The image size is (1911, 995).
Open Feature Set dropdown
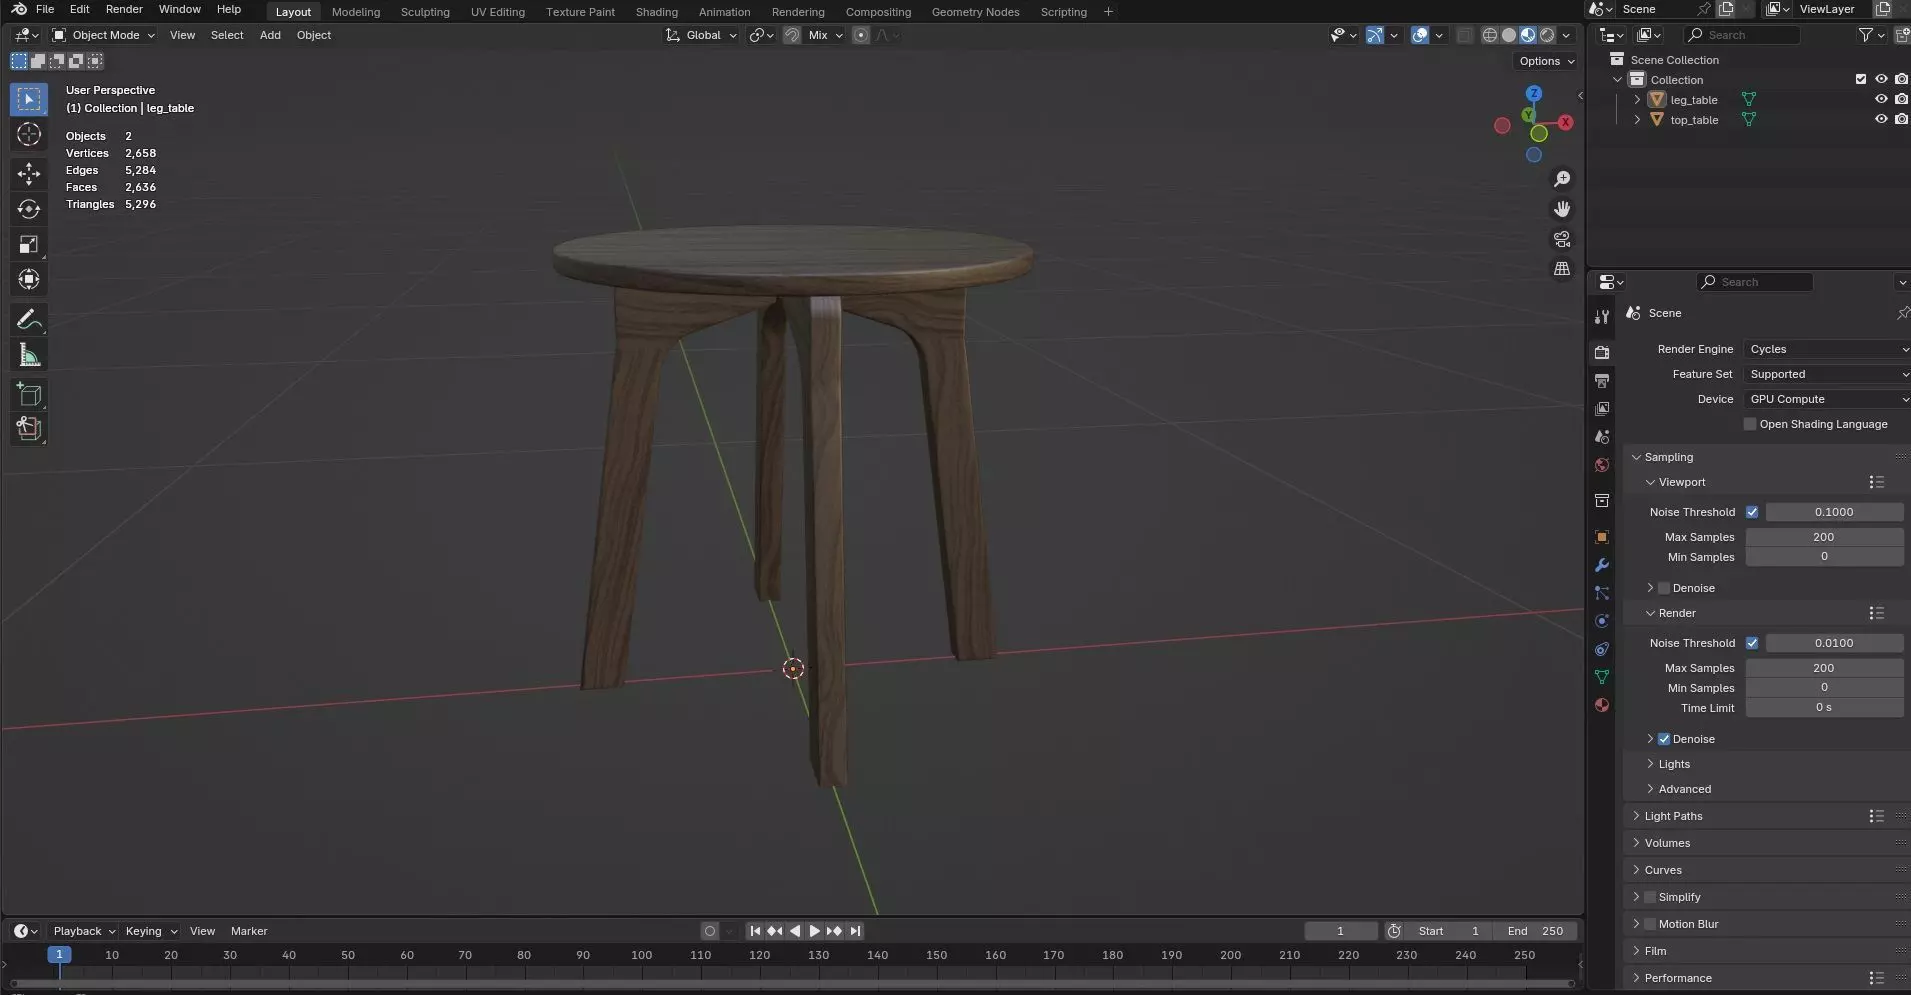(1826, 374)
